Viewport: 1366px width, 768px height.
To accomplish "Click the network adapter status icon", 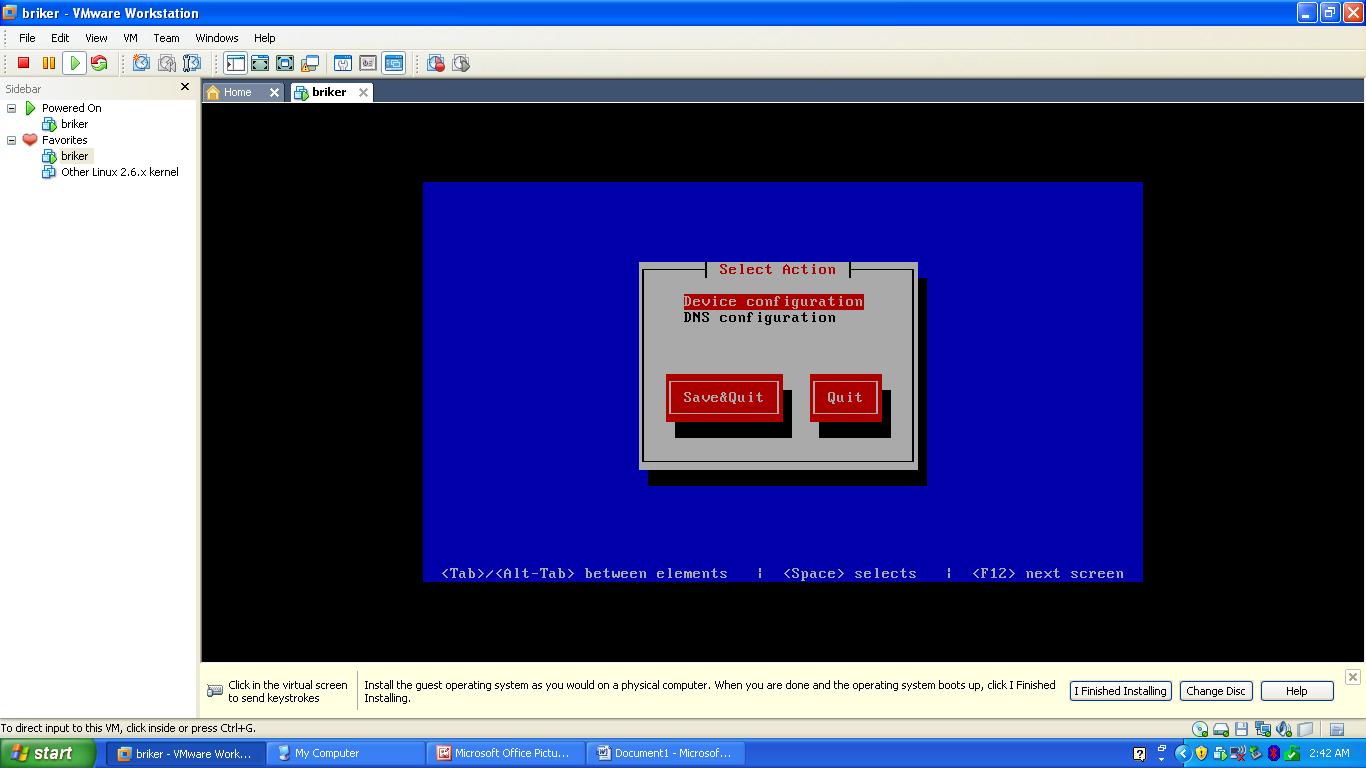I will click(x=1263, y=729).
